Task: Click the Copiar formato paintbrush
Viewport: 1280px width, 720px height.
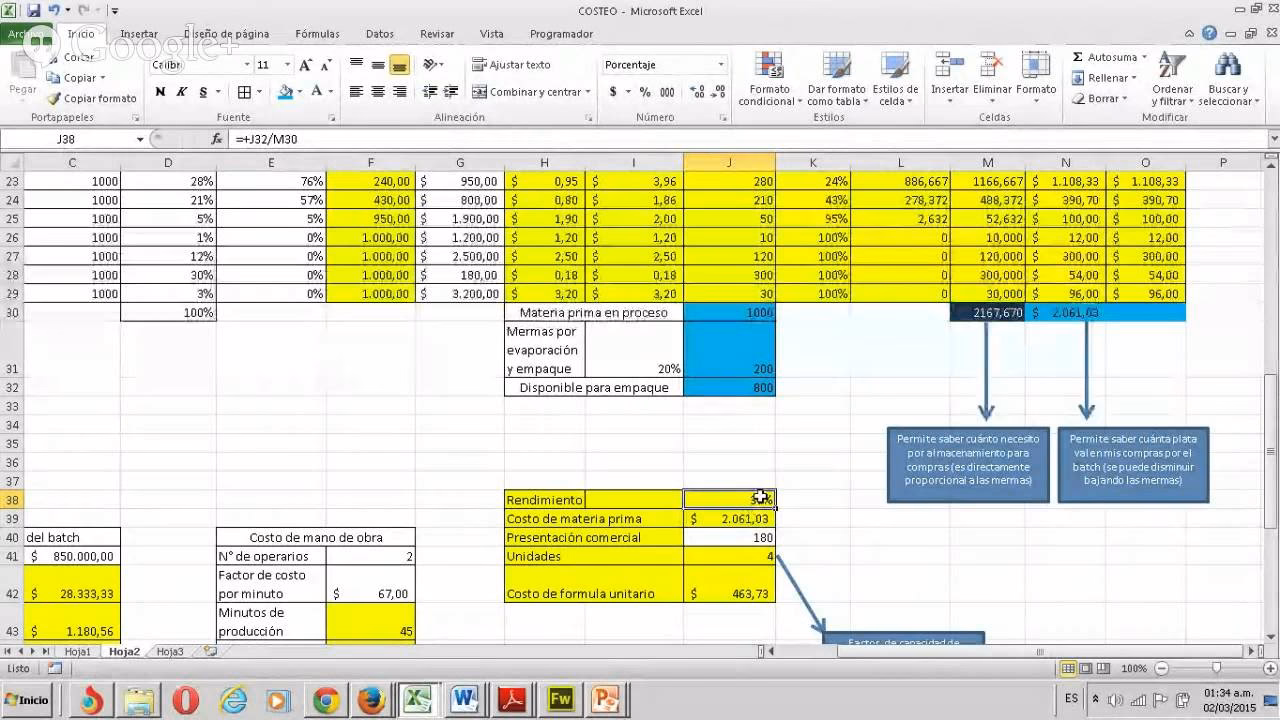Action: click(x=55, y=99)
